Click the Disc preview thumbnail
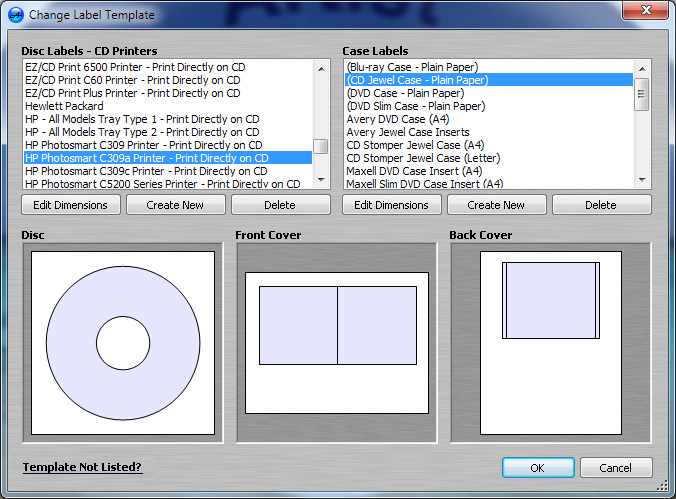Screen dimensions: 676x499 (123, 343)
